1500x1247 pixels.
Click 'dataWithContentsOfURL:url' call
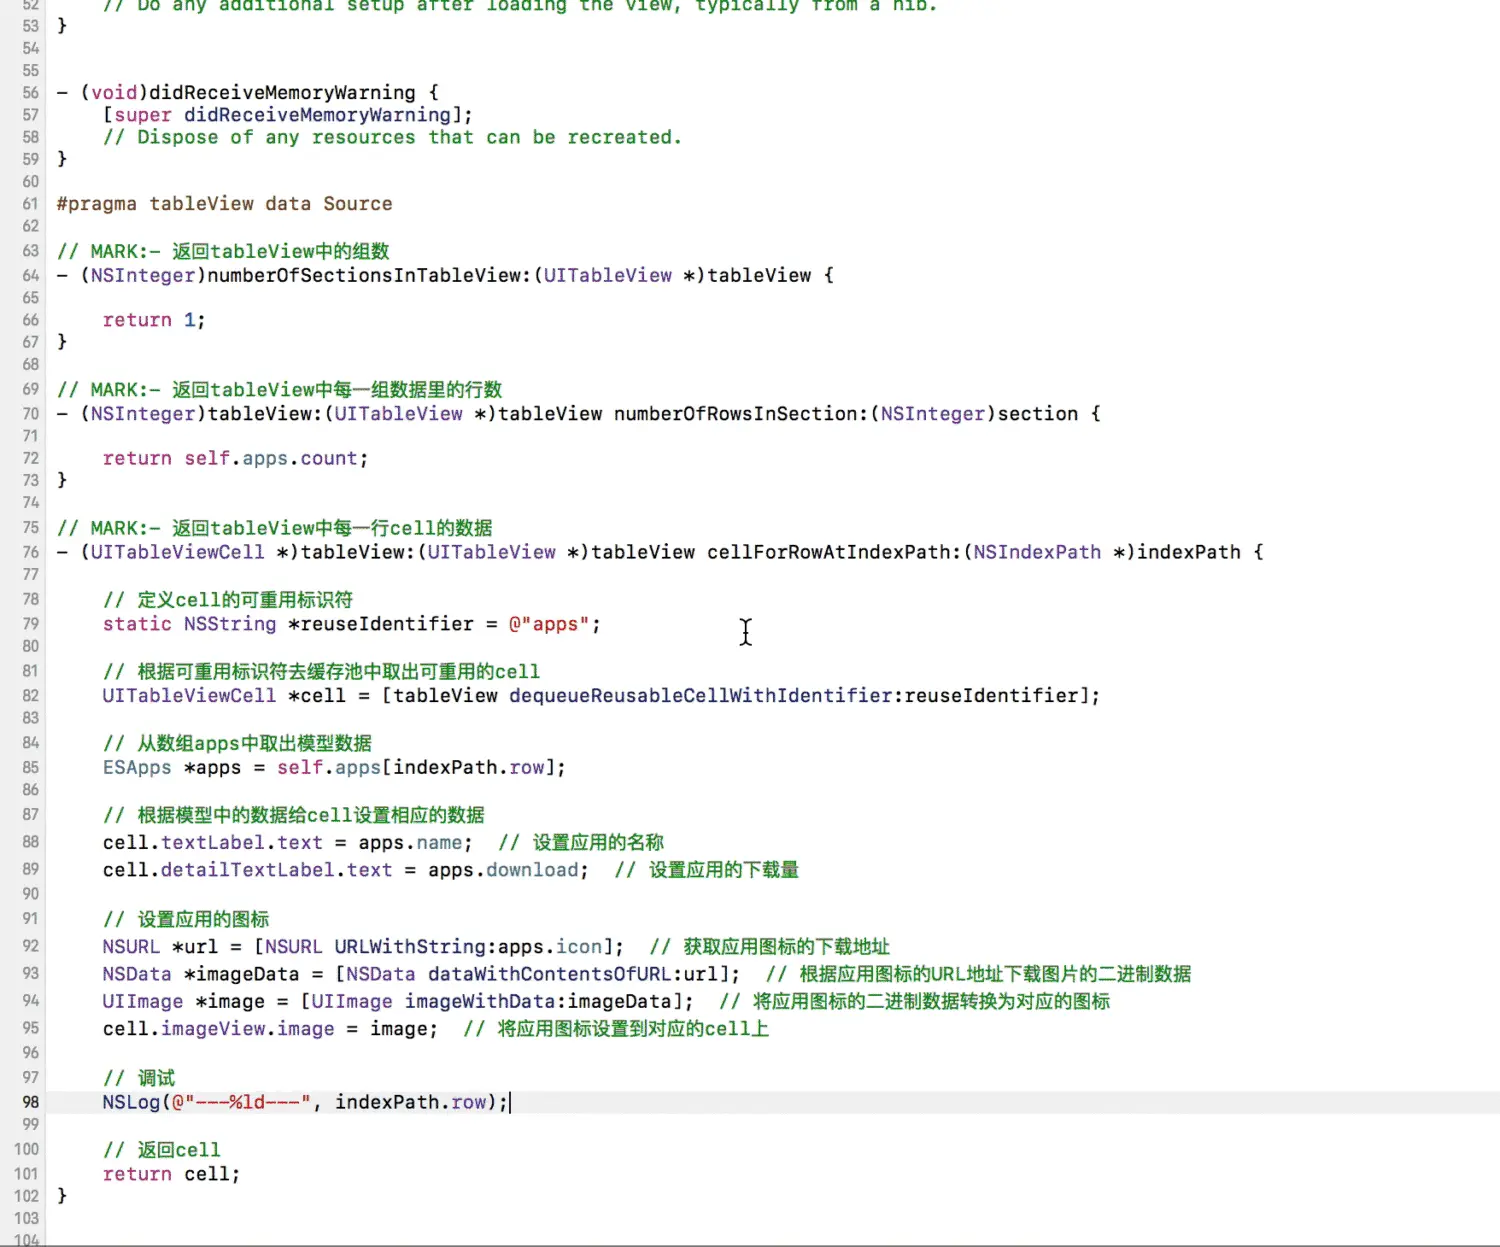click(x=573, y=974)
